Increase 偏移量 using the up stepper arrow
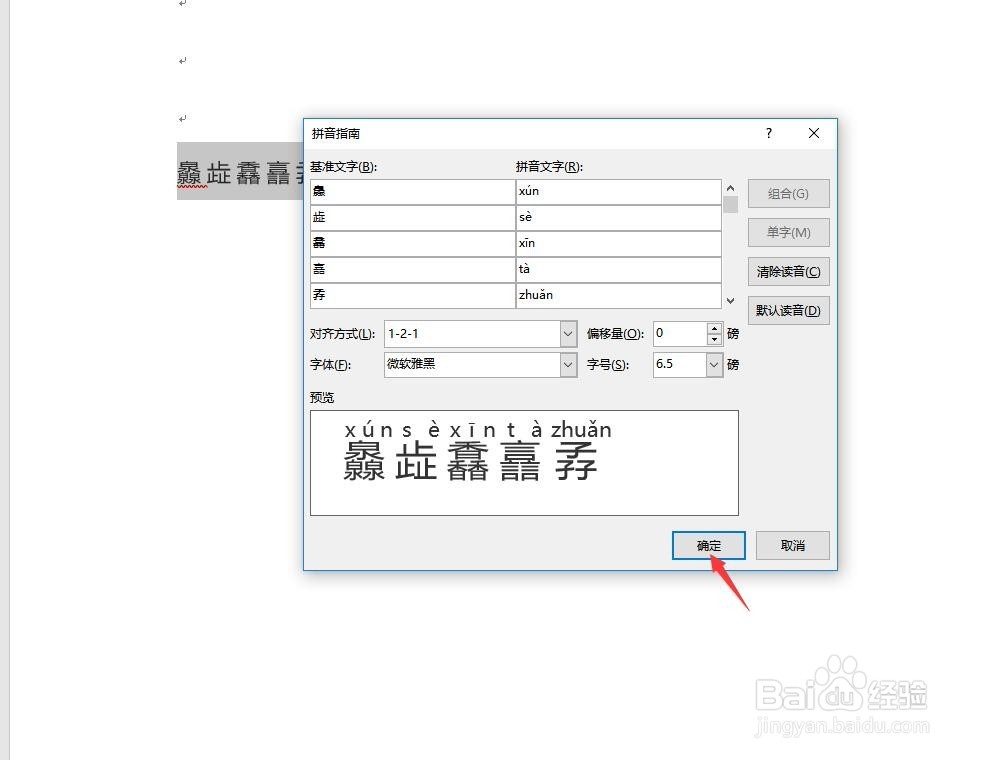 pos(715,328)
